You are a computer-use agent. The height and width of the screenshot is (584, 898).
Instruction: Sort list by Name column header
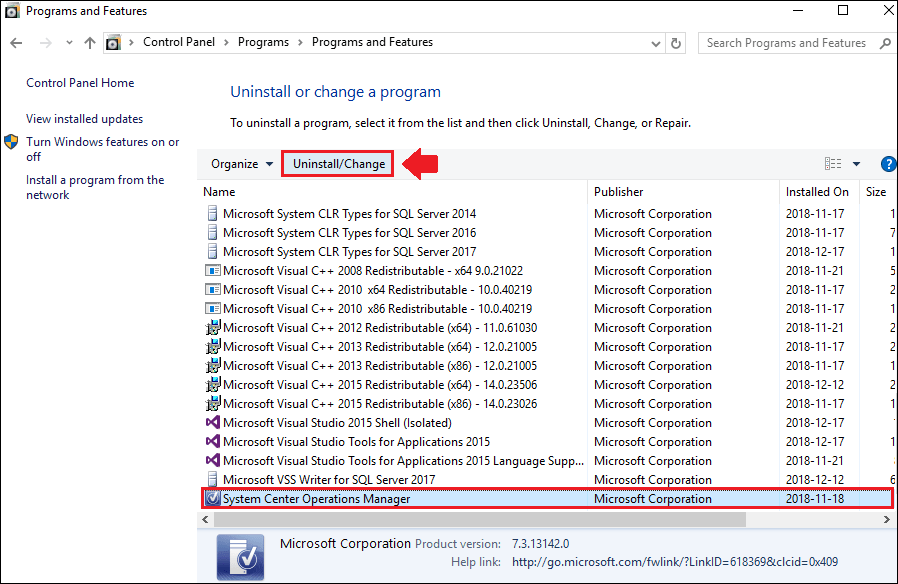(219, 192)
